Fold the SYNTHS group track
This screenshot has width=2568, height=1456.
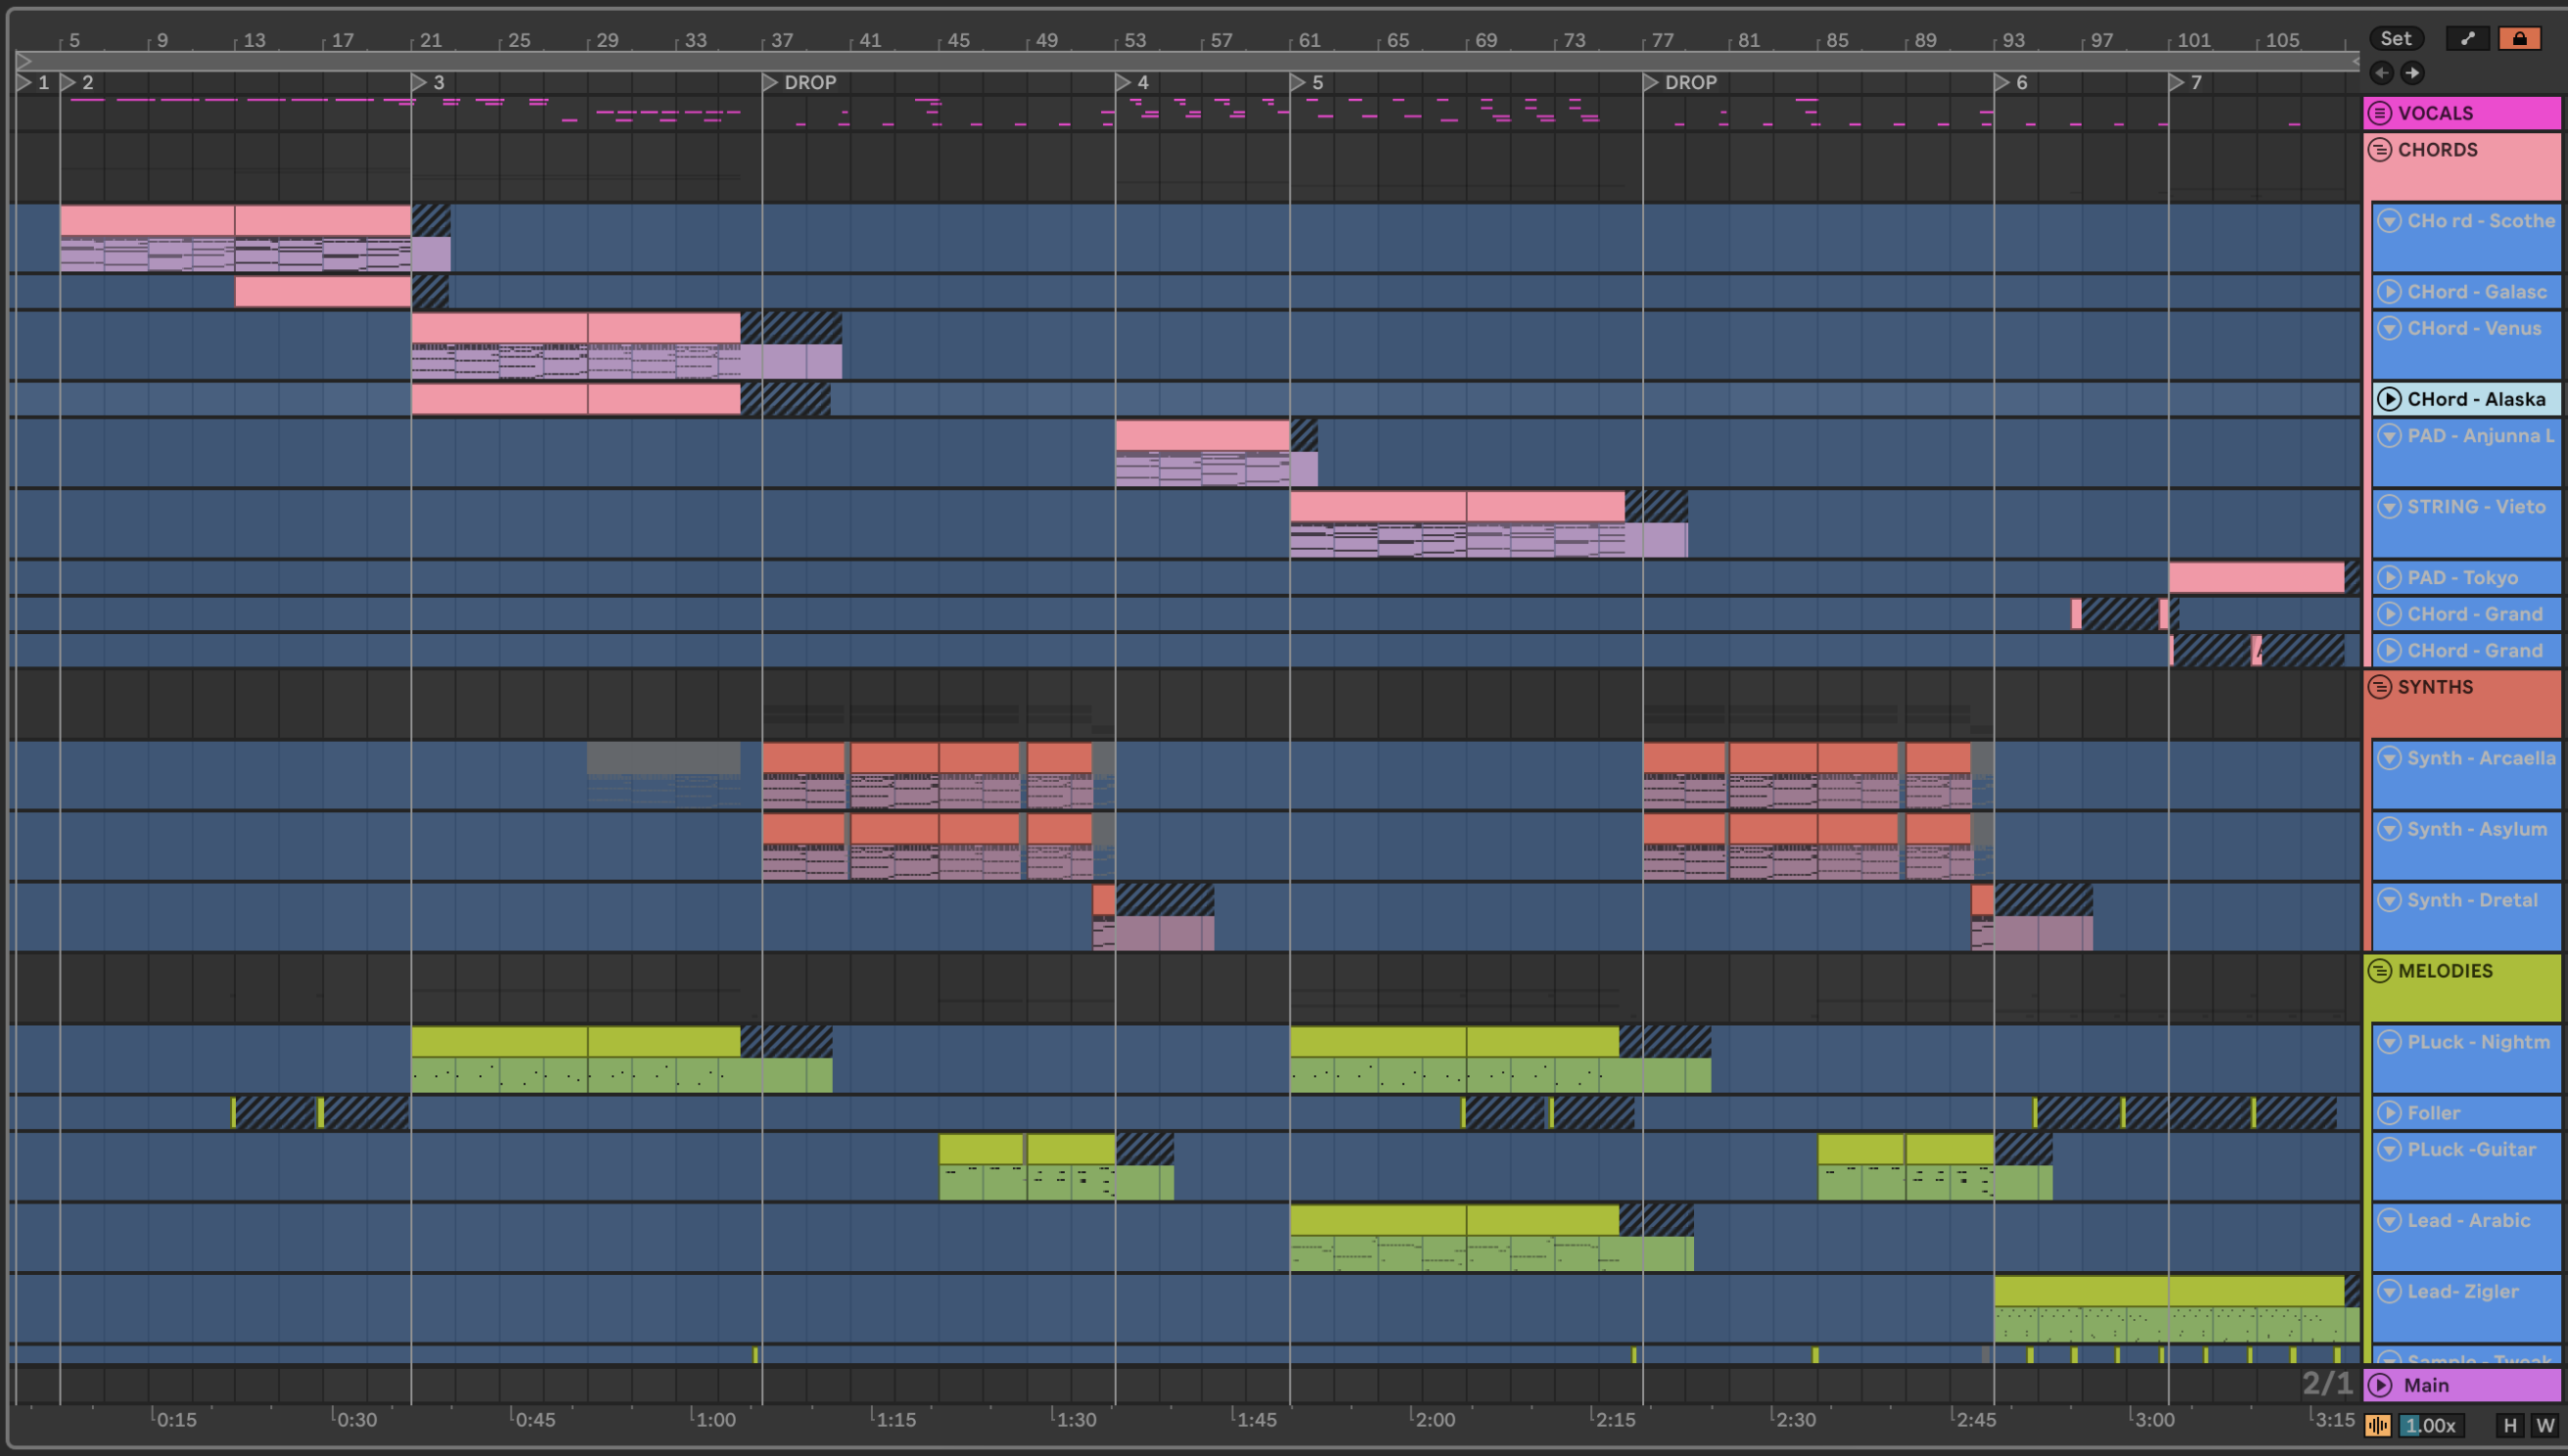(2380, 687)
